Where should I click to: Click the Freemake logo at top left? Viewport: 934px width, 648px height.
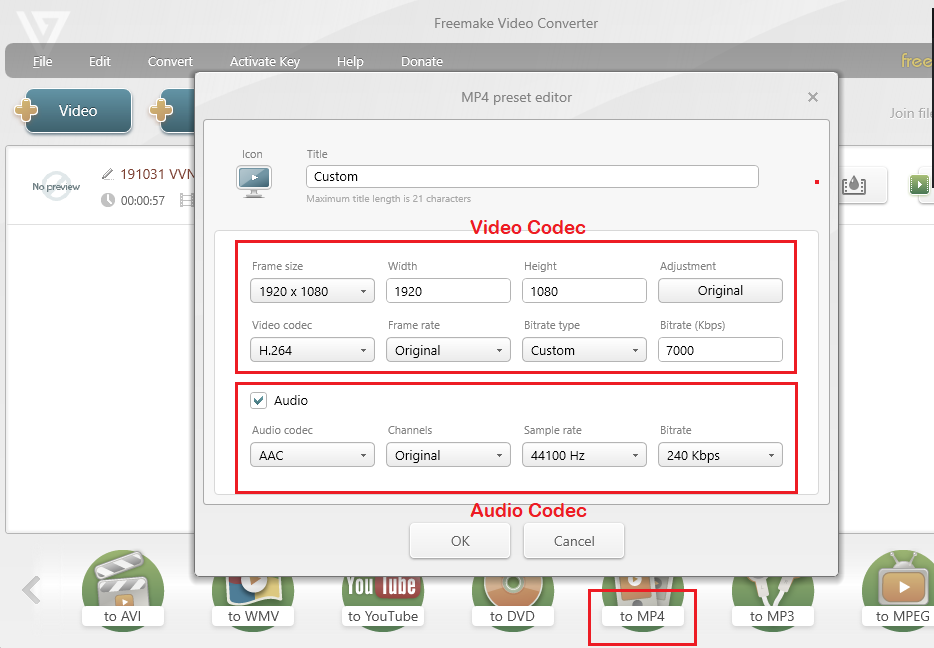click(x=43, y=29)
